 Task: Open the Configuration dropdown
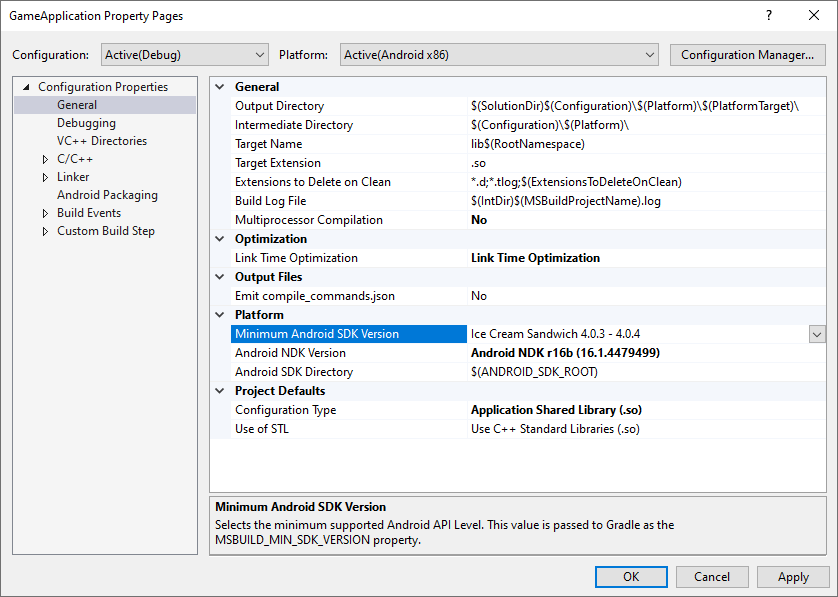[185, 54]
